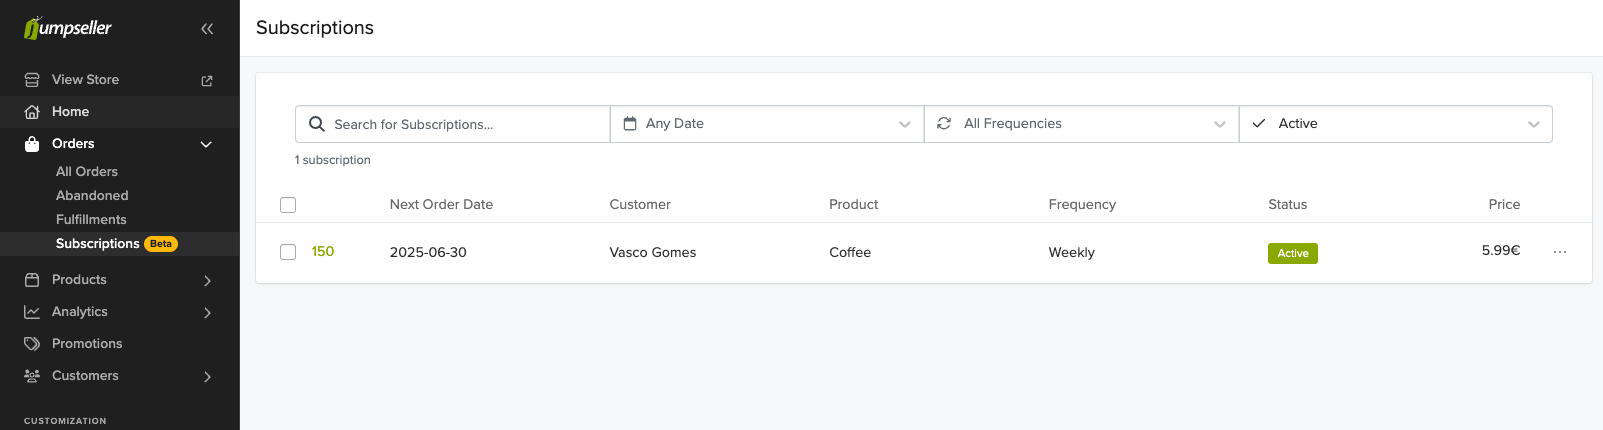Open subscription 150 link

pyautogui.click(x=323, y=252)
